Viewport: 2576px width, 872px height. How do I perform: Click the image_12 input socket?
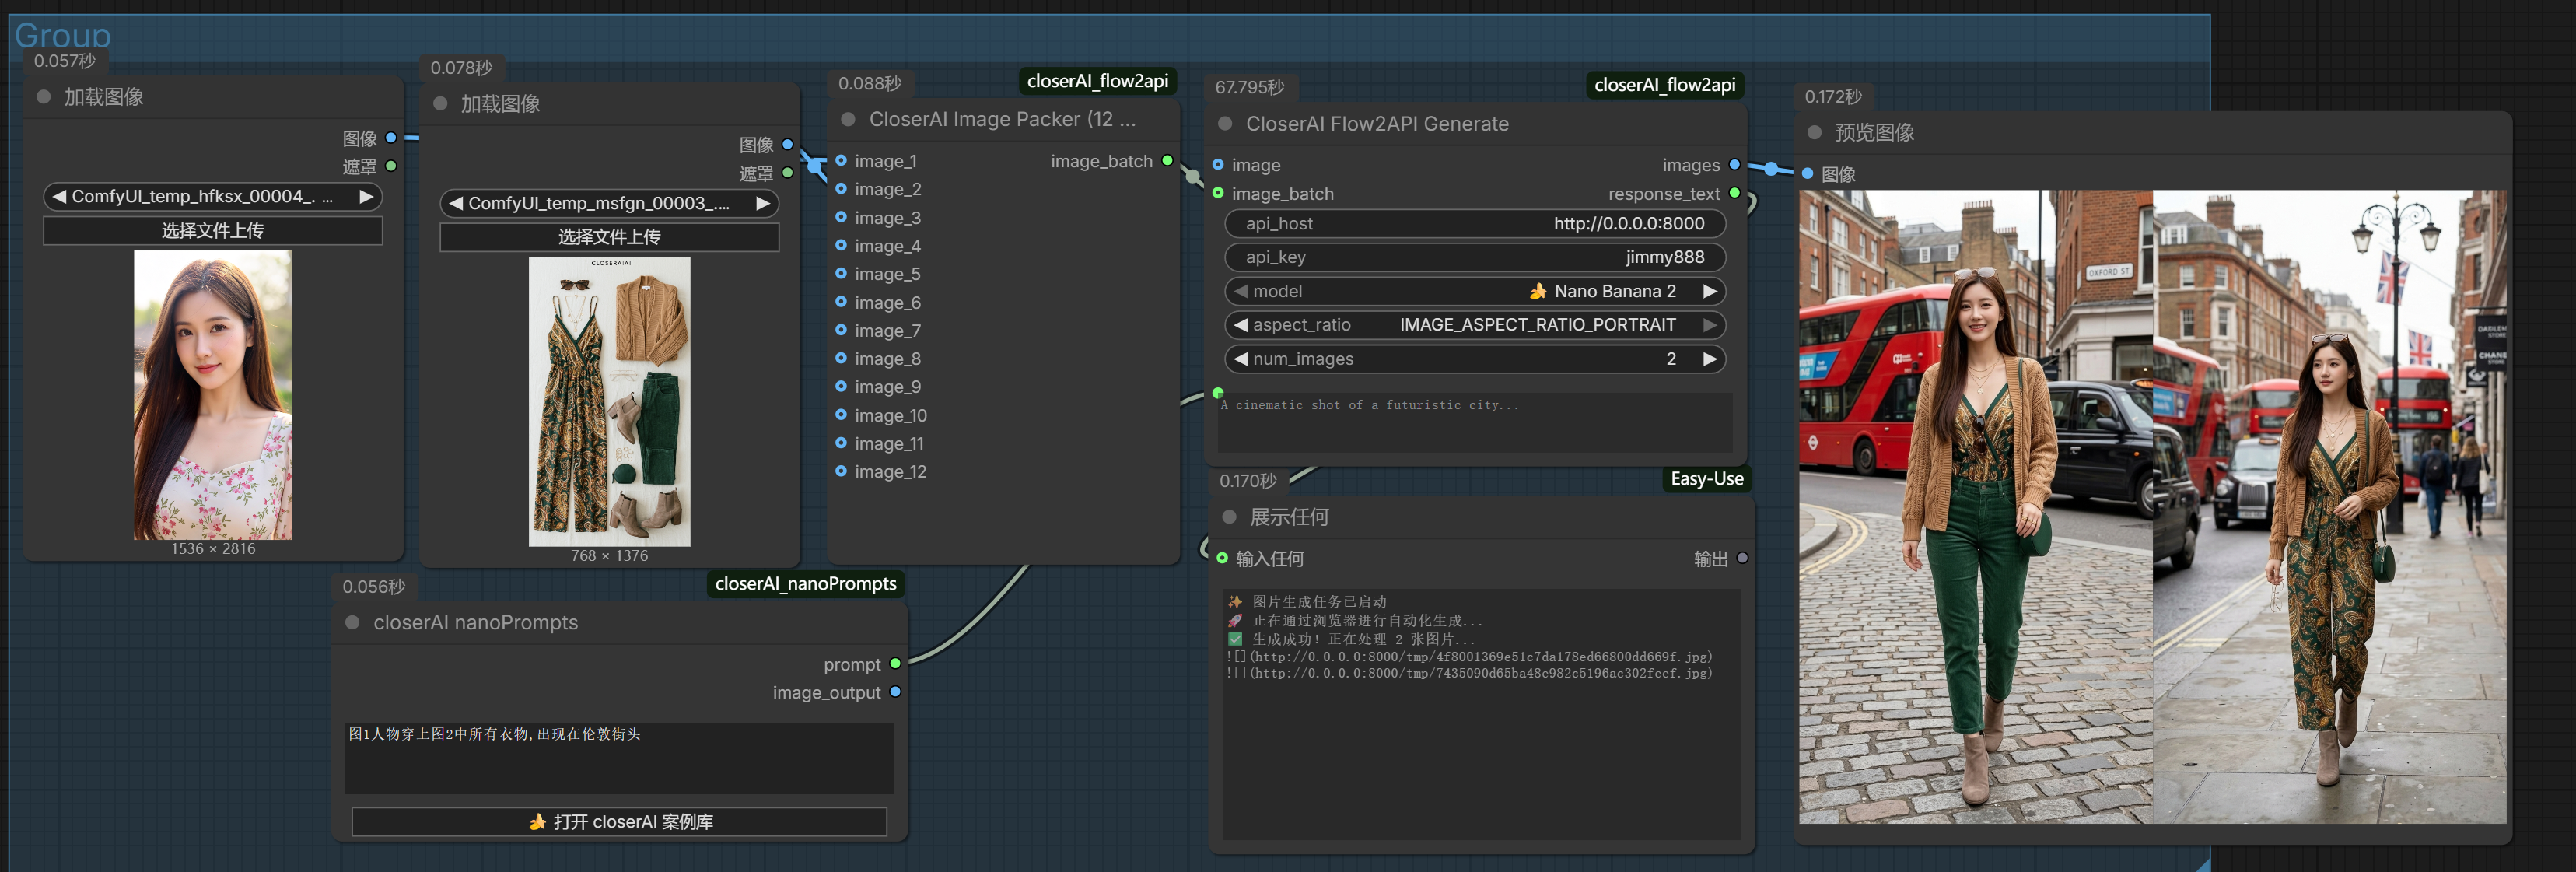841,471
